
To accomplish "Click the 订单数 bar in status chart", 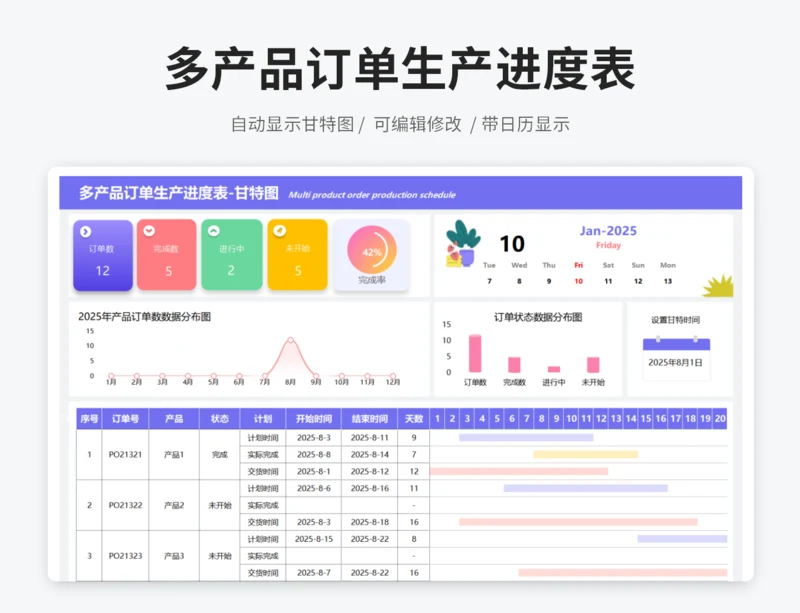I will pyautogui.click(x=475, y=353).
